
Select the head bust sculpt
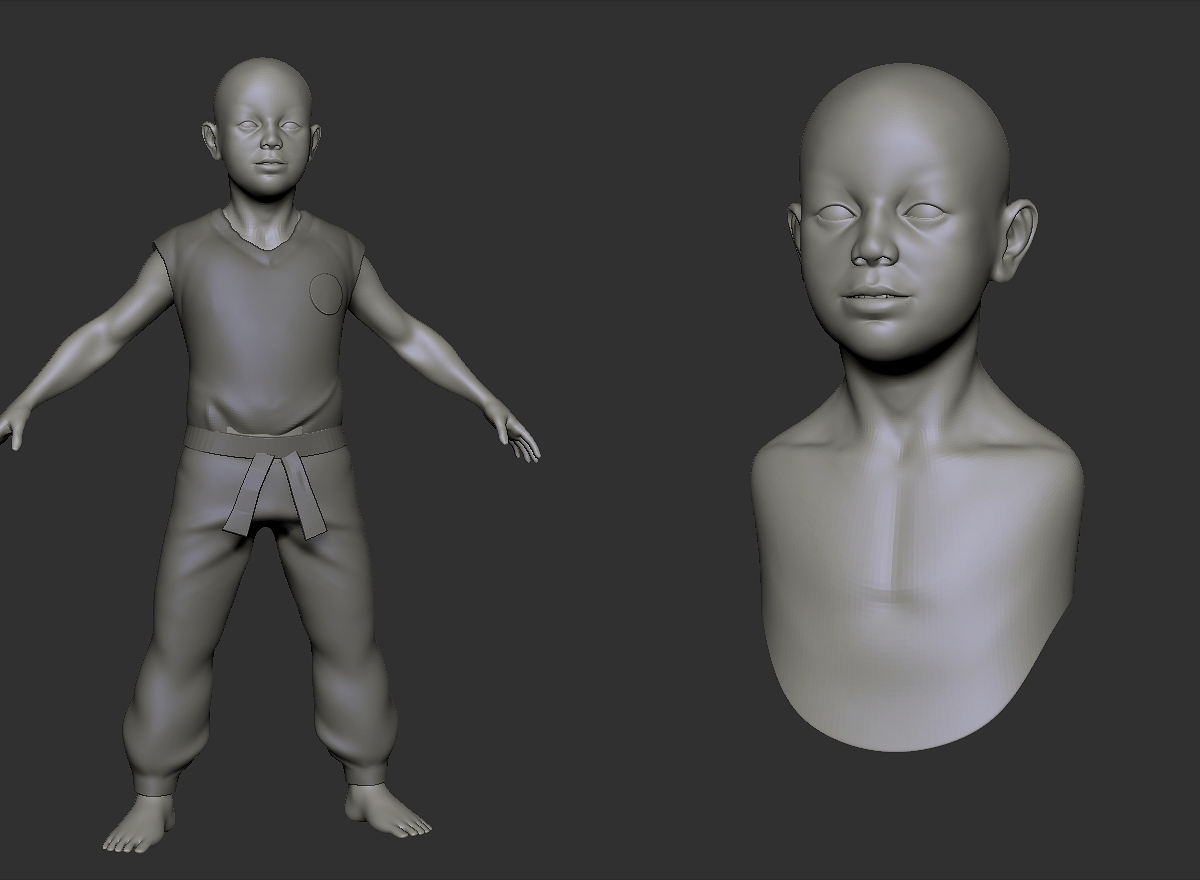pos(915,408)
